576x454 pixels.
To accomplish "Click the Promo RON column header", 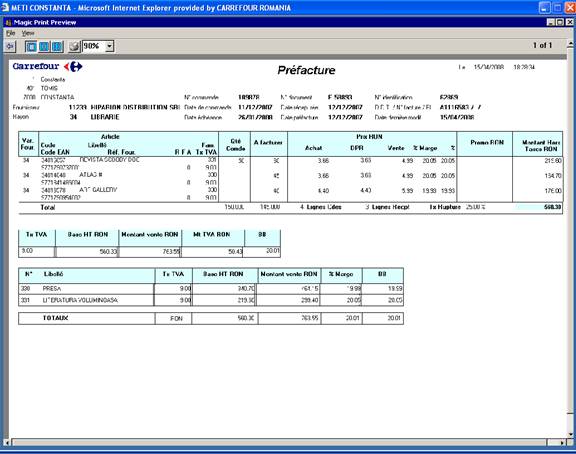I will (x=487, y=143).
